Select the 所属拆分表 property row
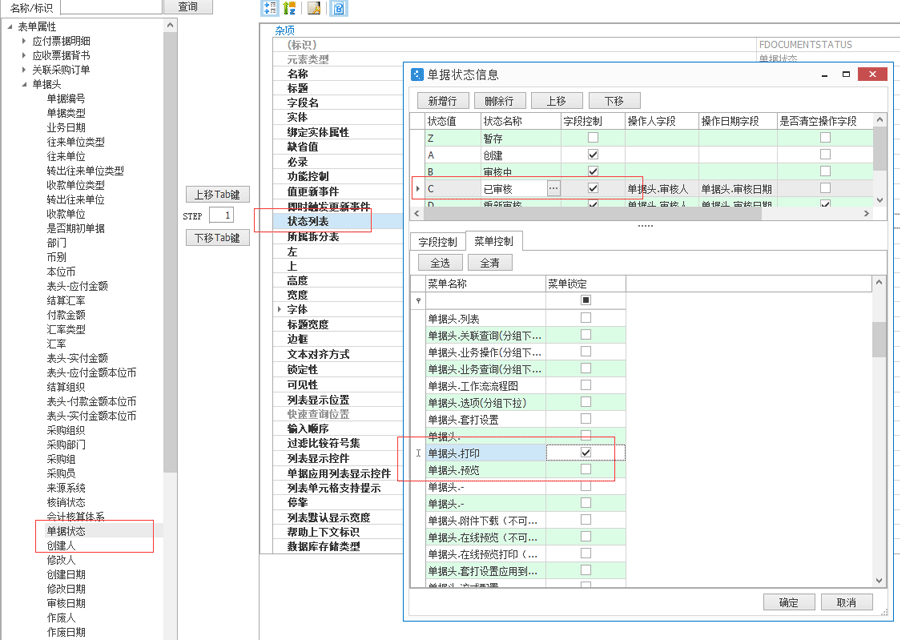The height and width of the screenshot is (640, 900). [x=338, y=236]
